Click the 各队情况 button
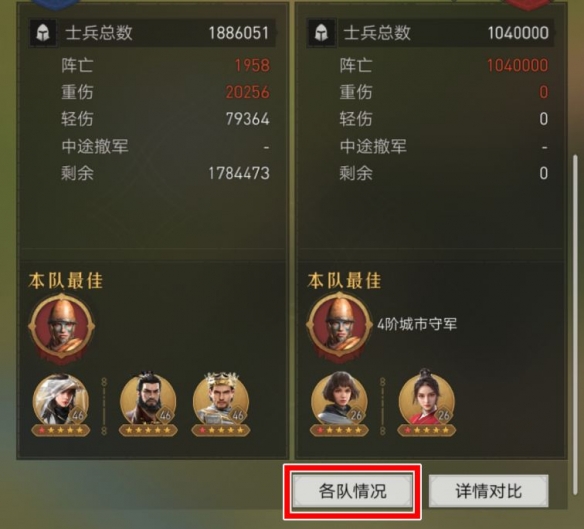The height and width of the screenshot is (529, 584). tap(352, 491)
